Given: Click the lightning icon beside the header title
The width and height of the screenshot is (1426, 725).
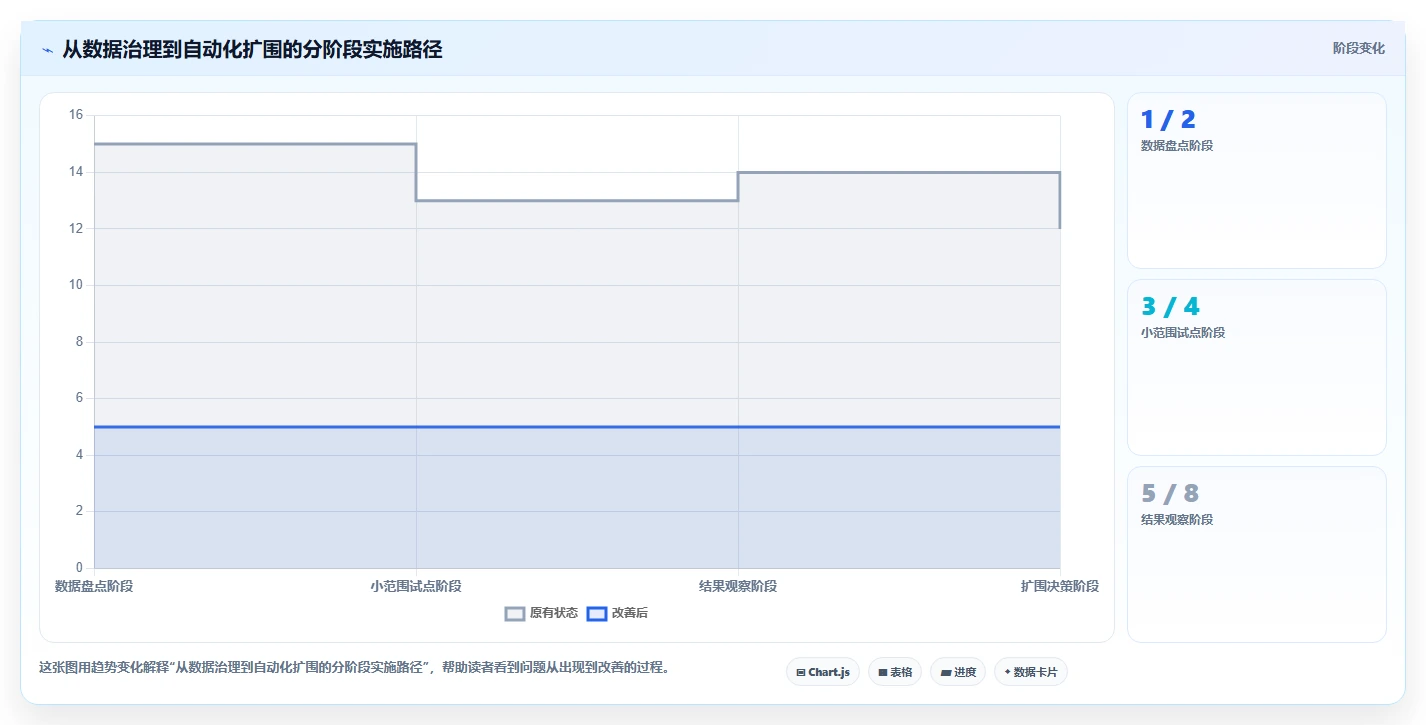Looking at the screenshot, I should tap(47, 50).
